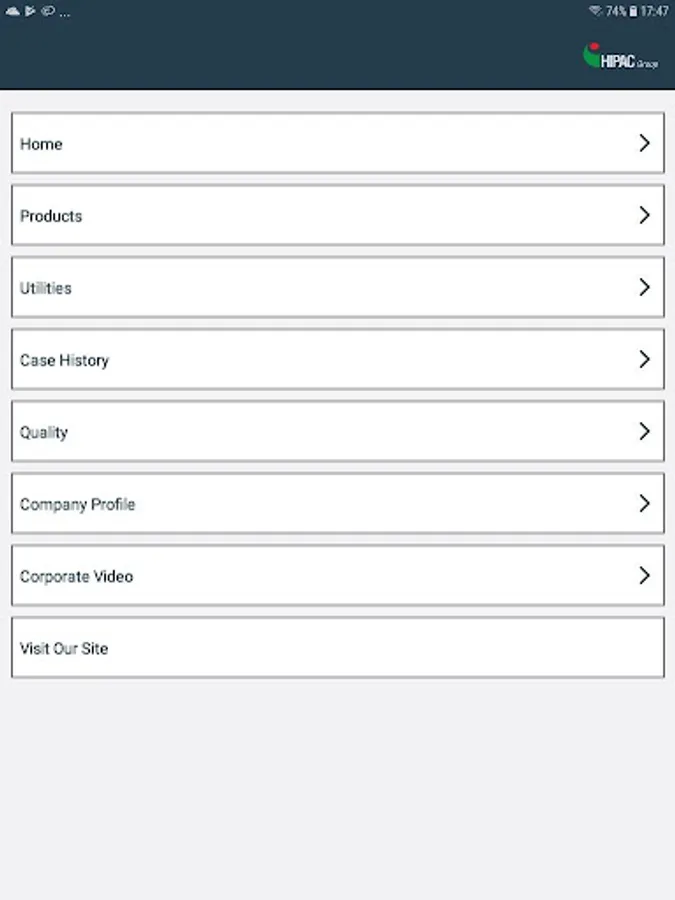Click the chat bubble notification icon
The image size is (675, 900).
(x=48, y=11)
